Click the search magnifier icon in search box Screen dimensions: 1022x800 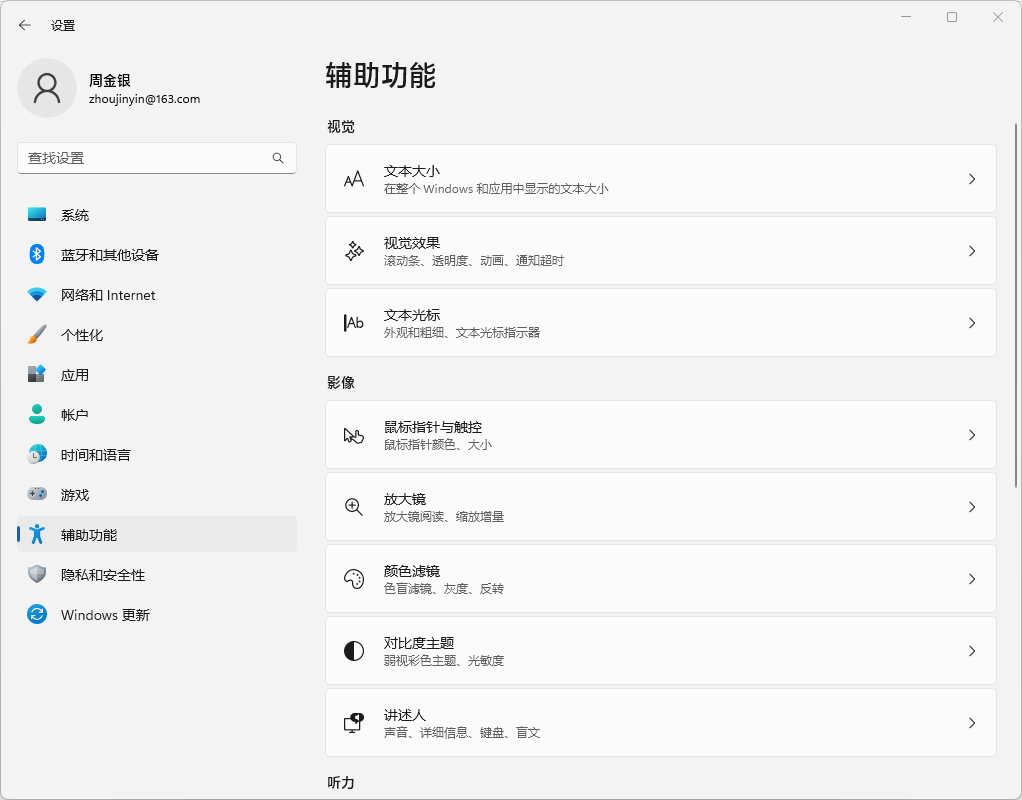(278, 158)
